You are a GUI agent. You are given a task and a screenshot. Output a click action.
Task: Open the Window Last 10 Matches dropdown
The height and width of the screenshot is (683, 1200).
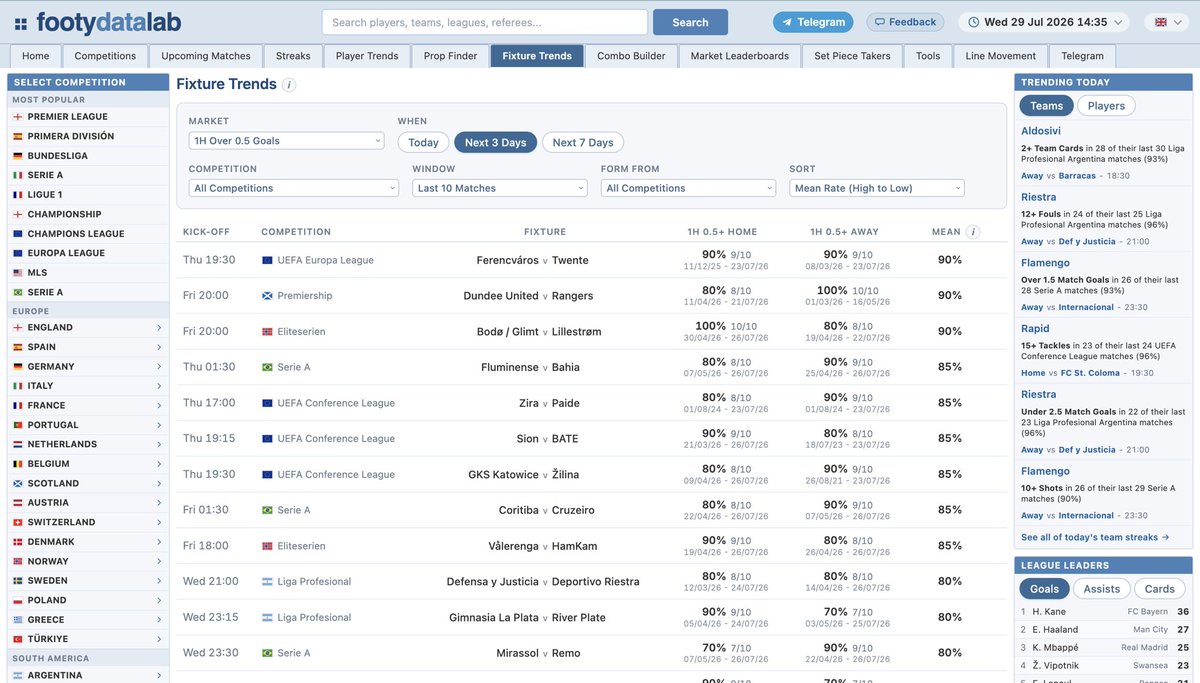[500, 188]
